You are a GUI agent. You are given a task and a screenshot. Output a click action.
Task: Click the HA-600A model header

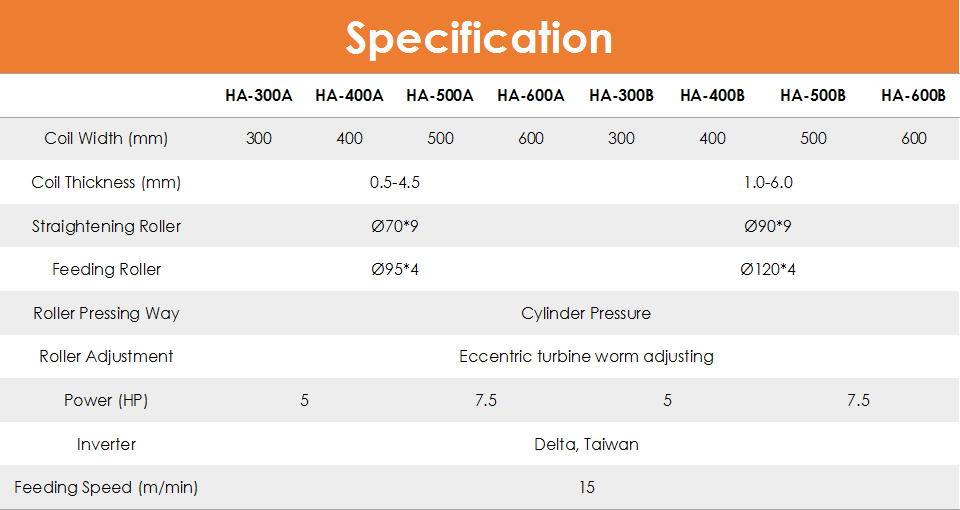point(531,96)
